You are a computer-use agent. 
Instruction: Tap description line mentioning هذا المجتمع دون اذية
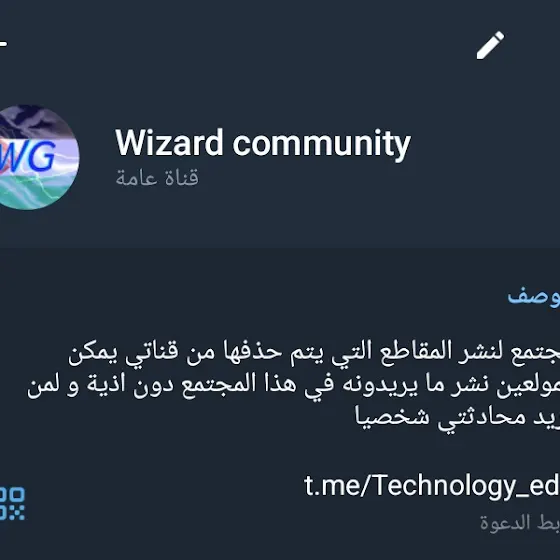(x=294, y=385)
